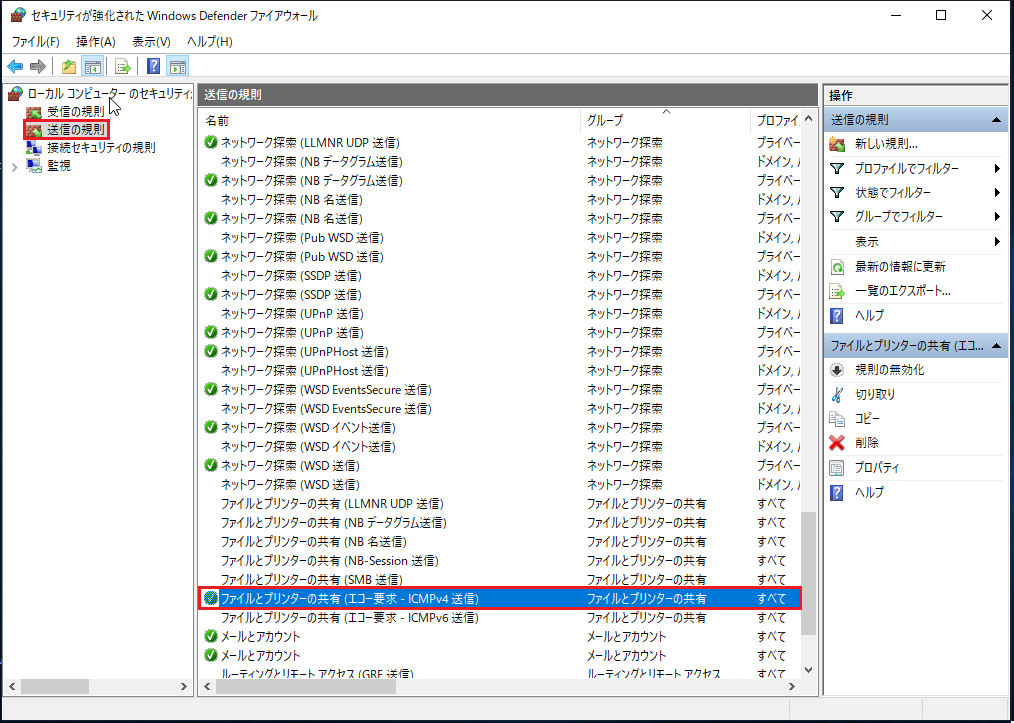This screenshot has width=1014, height=723.
Task: Select ファイルとプリンターの共有 (エコー要求 - ICMPv6 送信) row
Action: coord(500,618)
